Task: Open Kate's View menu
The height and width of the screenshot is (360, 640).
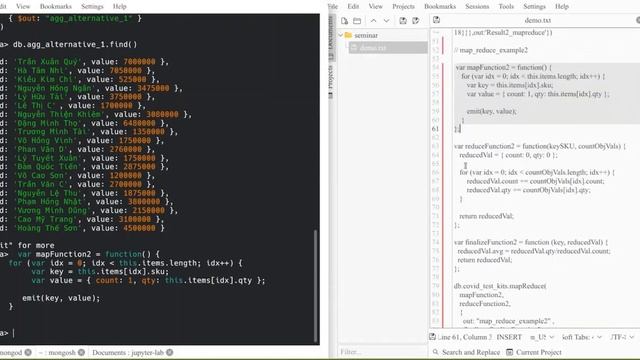Action: coord(376,6)
